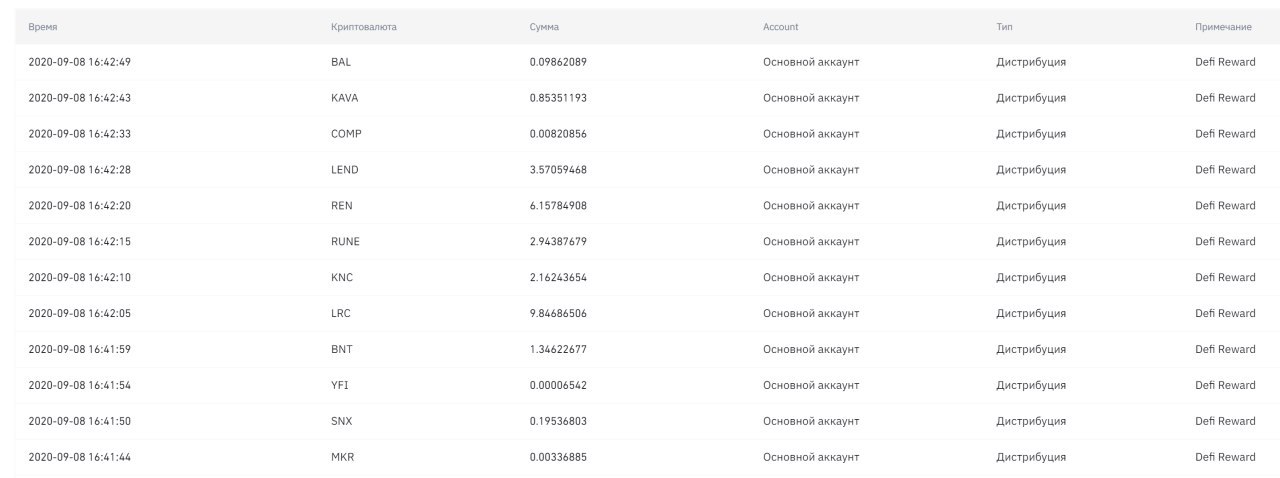Select the KNC amount 2.16243654

pos(558,278)
